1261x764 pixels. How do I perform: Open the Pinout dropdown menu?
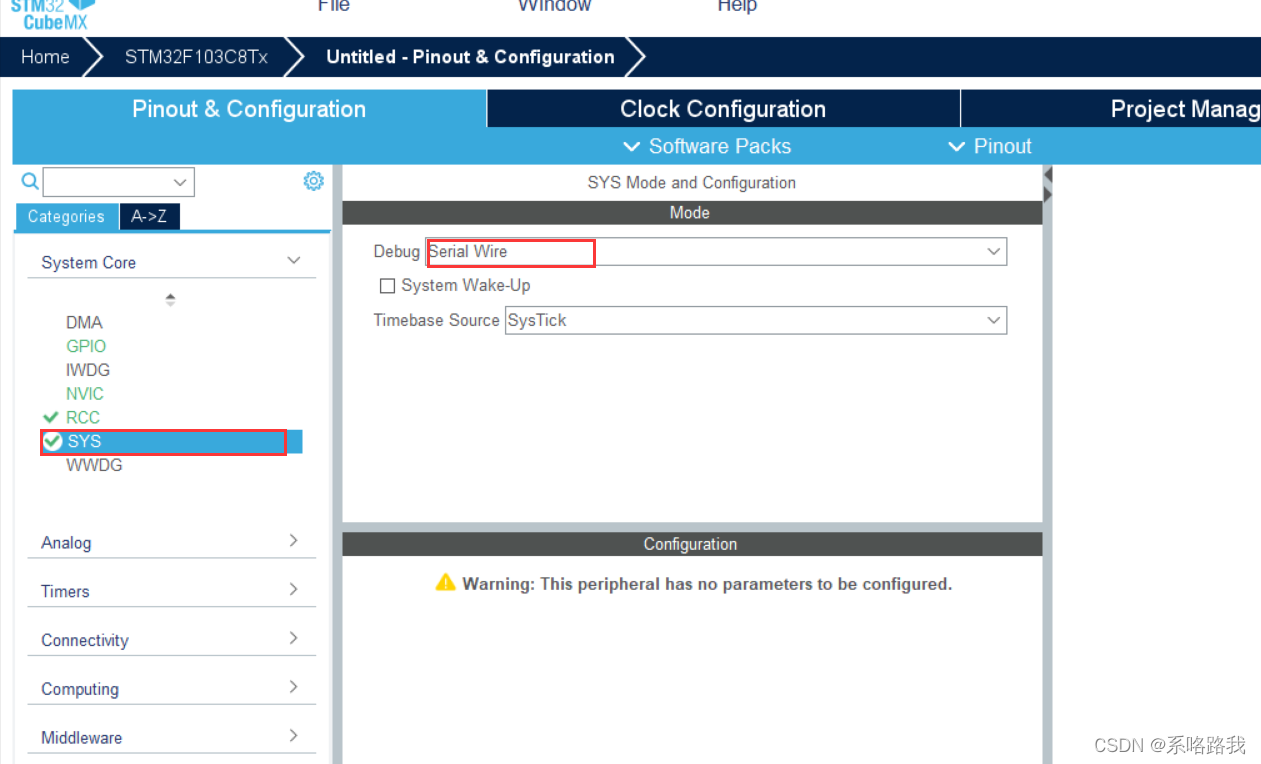pos(989,146)
